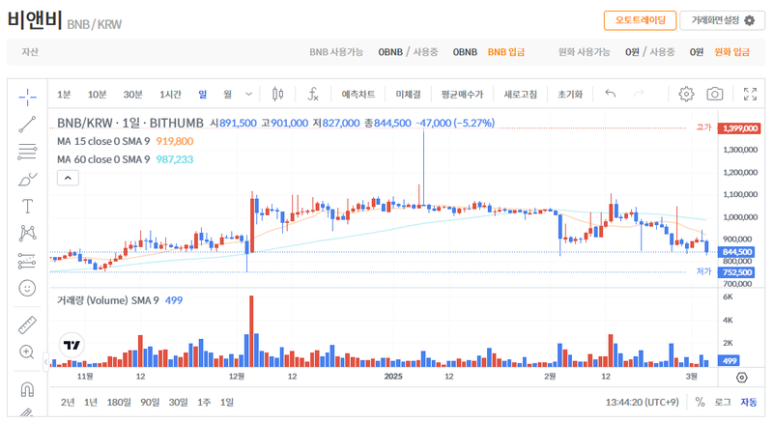The image size is (773, 423).
Task: Click the 844,500 current price label
Action: [x=737, y=252]
